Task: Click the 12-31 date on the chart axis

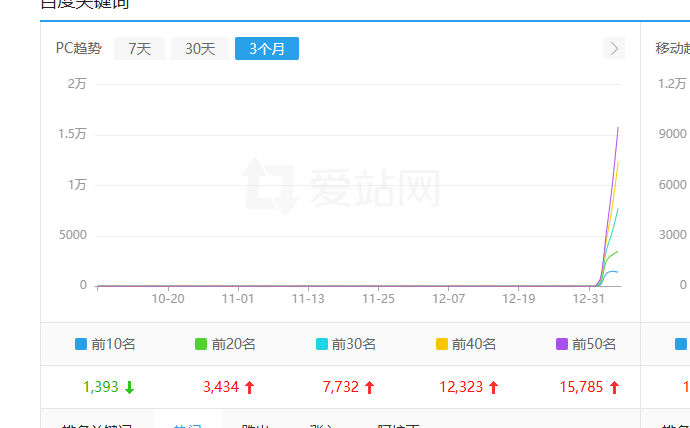Action: (x=588, y=298)
